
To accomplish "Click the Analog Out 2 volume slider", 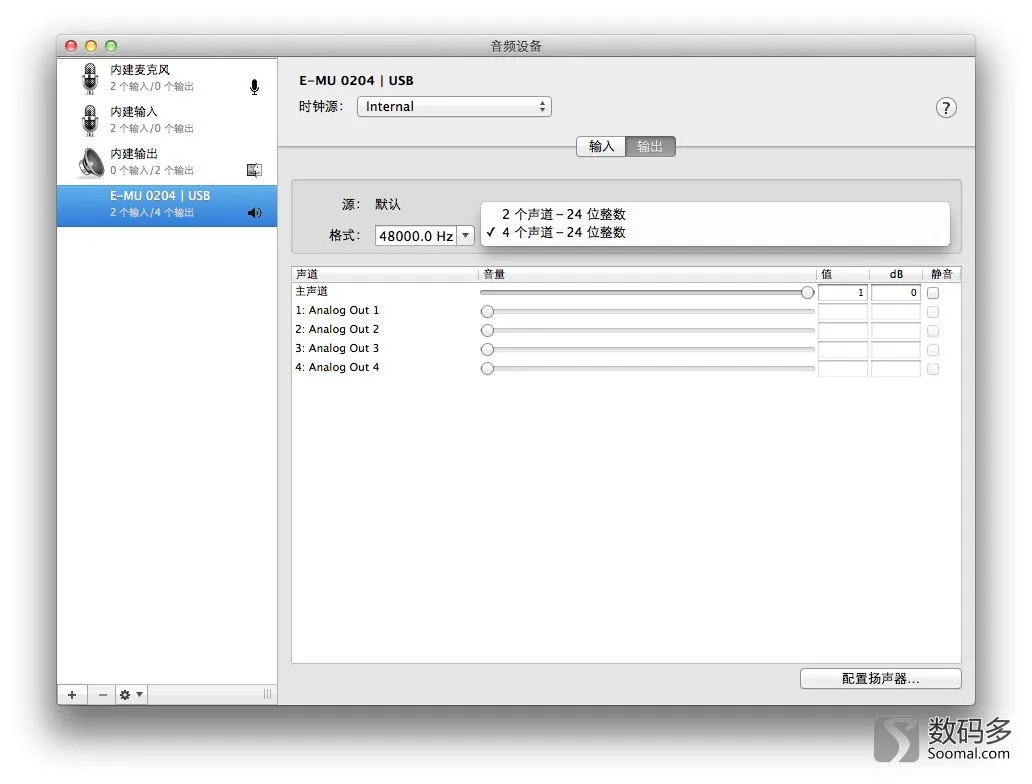I will pyautogui.click(x=648, y=330).
